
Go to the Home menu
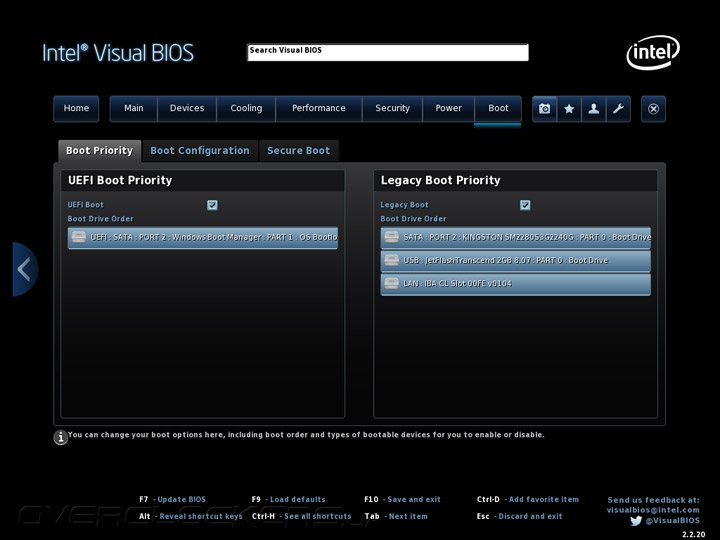point(76,108)
